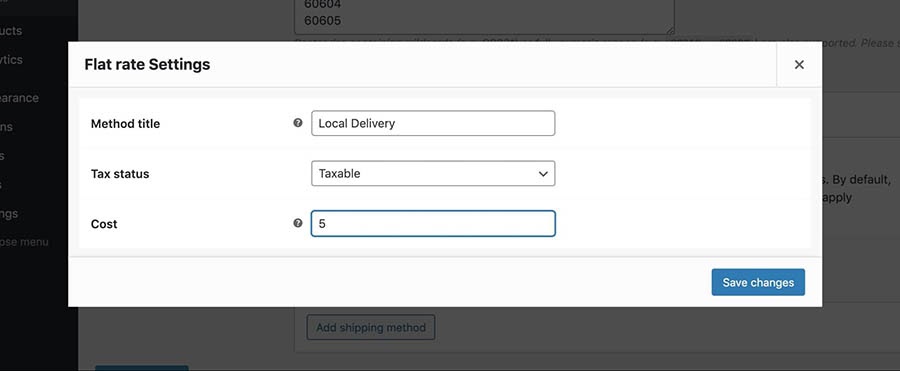Open the Plugins sidebar menu entry
Viewport: 900px width, 371px height.
pyautogui.click(x=6, y=126)
